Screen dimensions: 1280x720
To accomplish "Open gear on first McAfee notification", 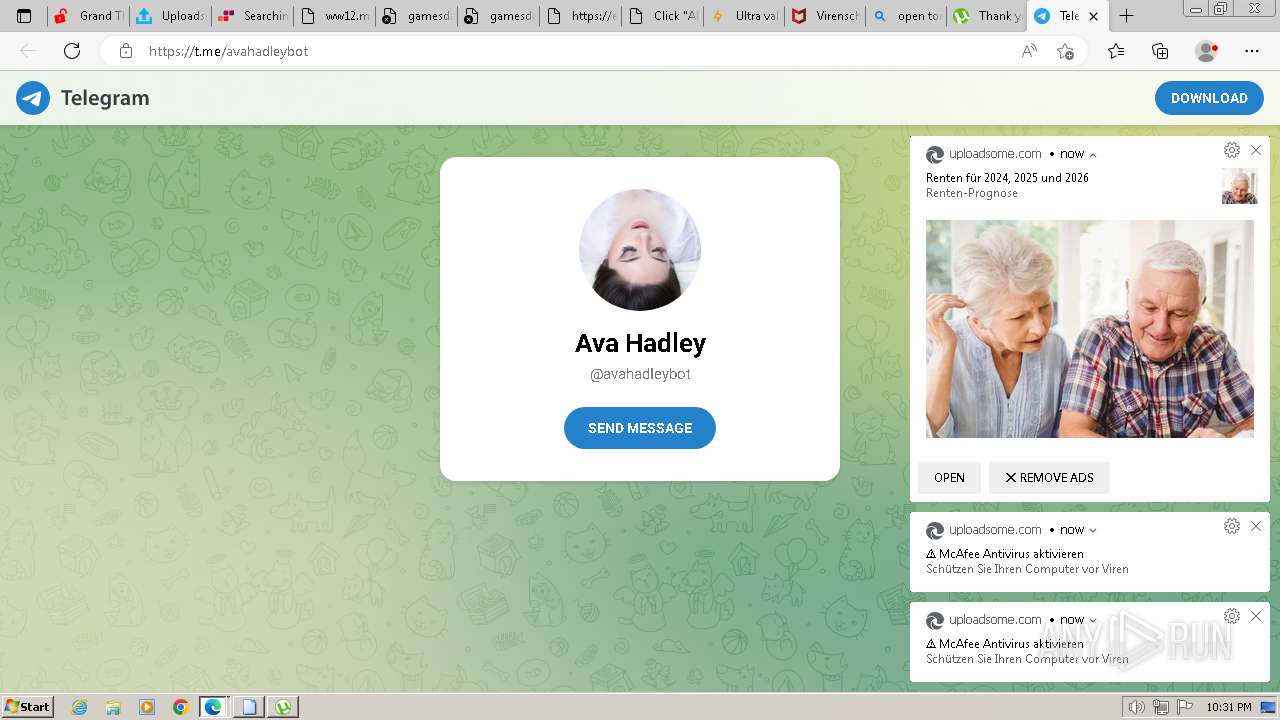I will pyautogui.click(x=1232, y=526).
